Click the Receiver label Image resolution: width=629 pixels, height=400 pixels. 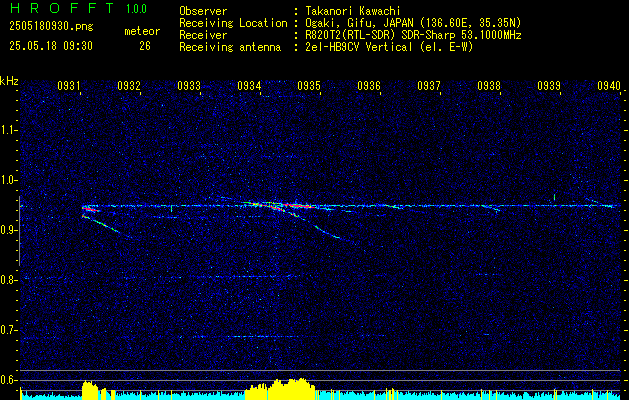tap(203, 35)
